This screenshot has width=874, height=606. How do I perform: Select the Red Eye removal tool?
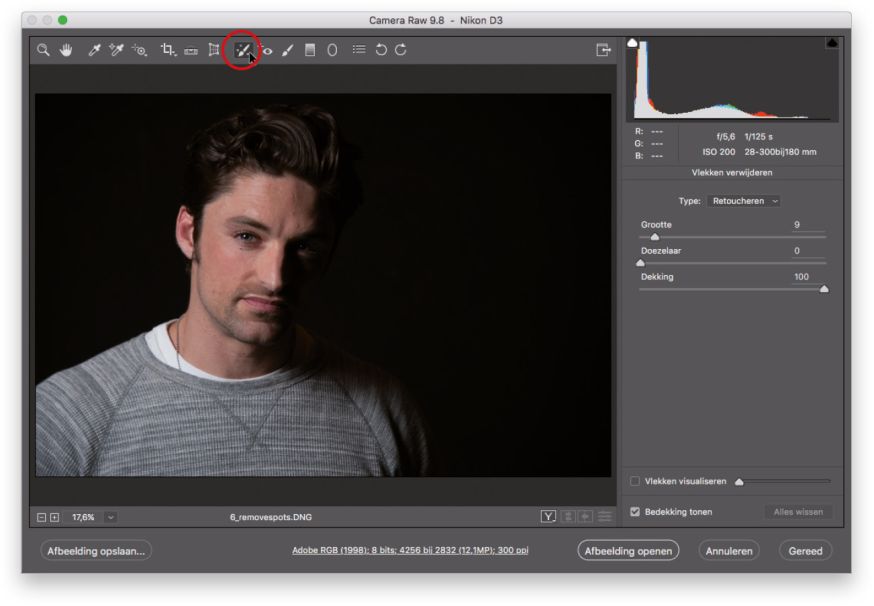pos(266,50)
